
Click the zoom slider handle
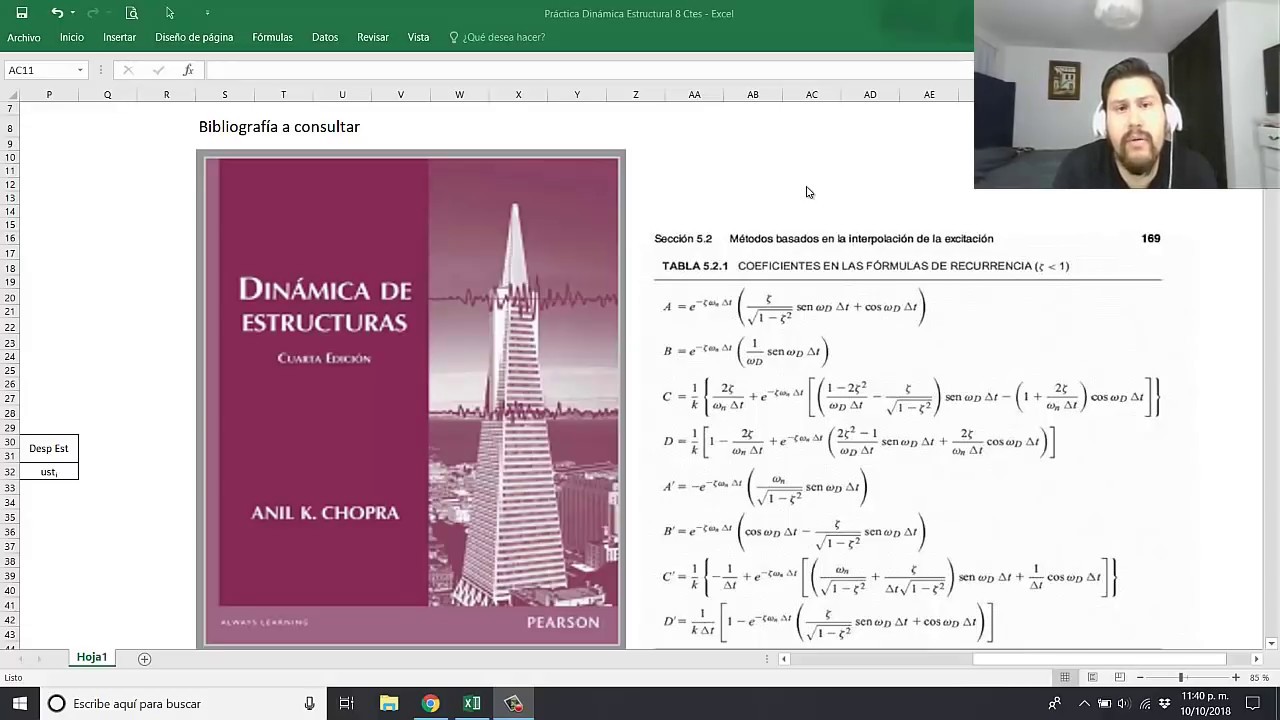pos(1181,677)
